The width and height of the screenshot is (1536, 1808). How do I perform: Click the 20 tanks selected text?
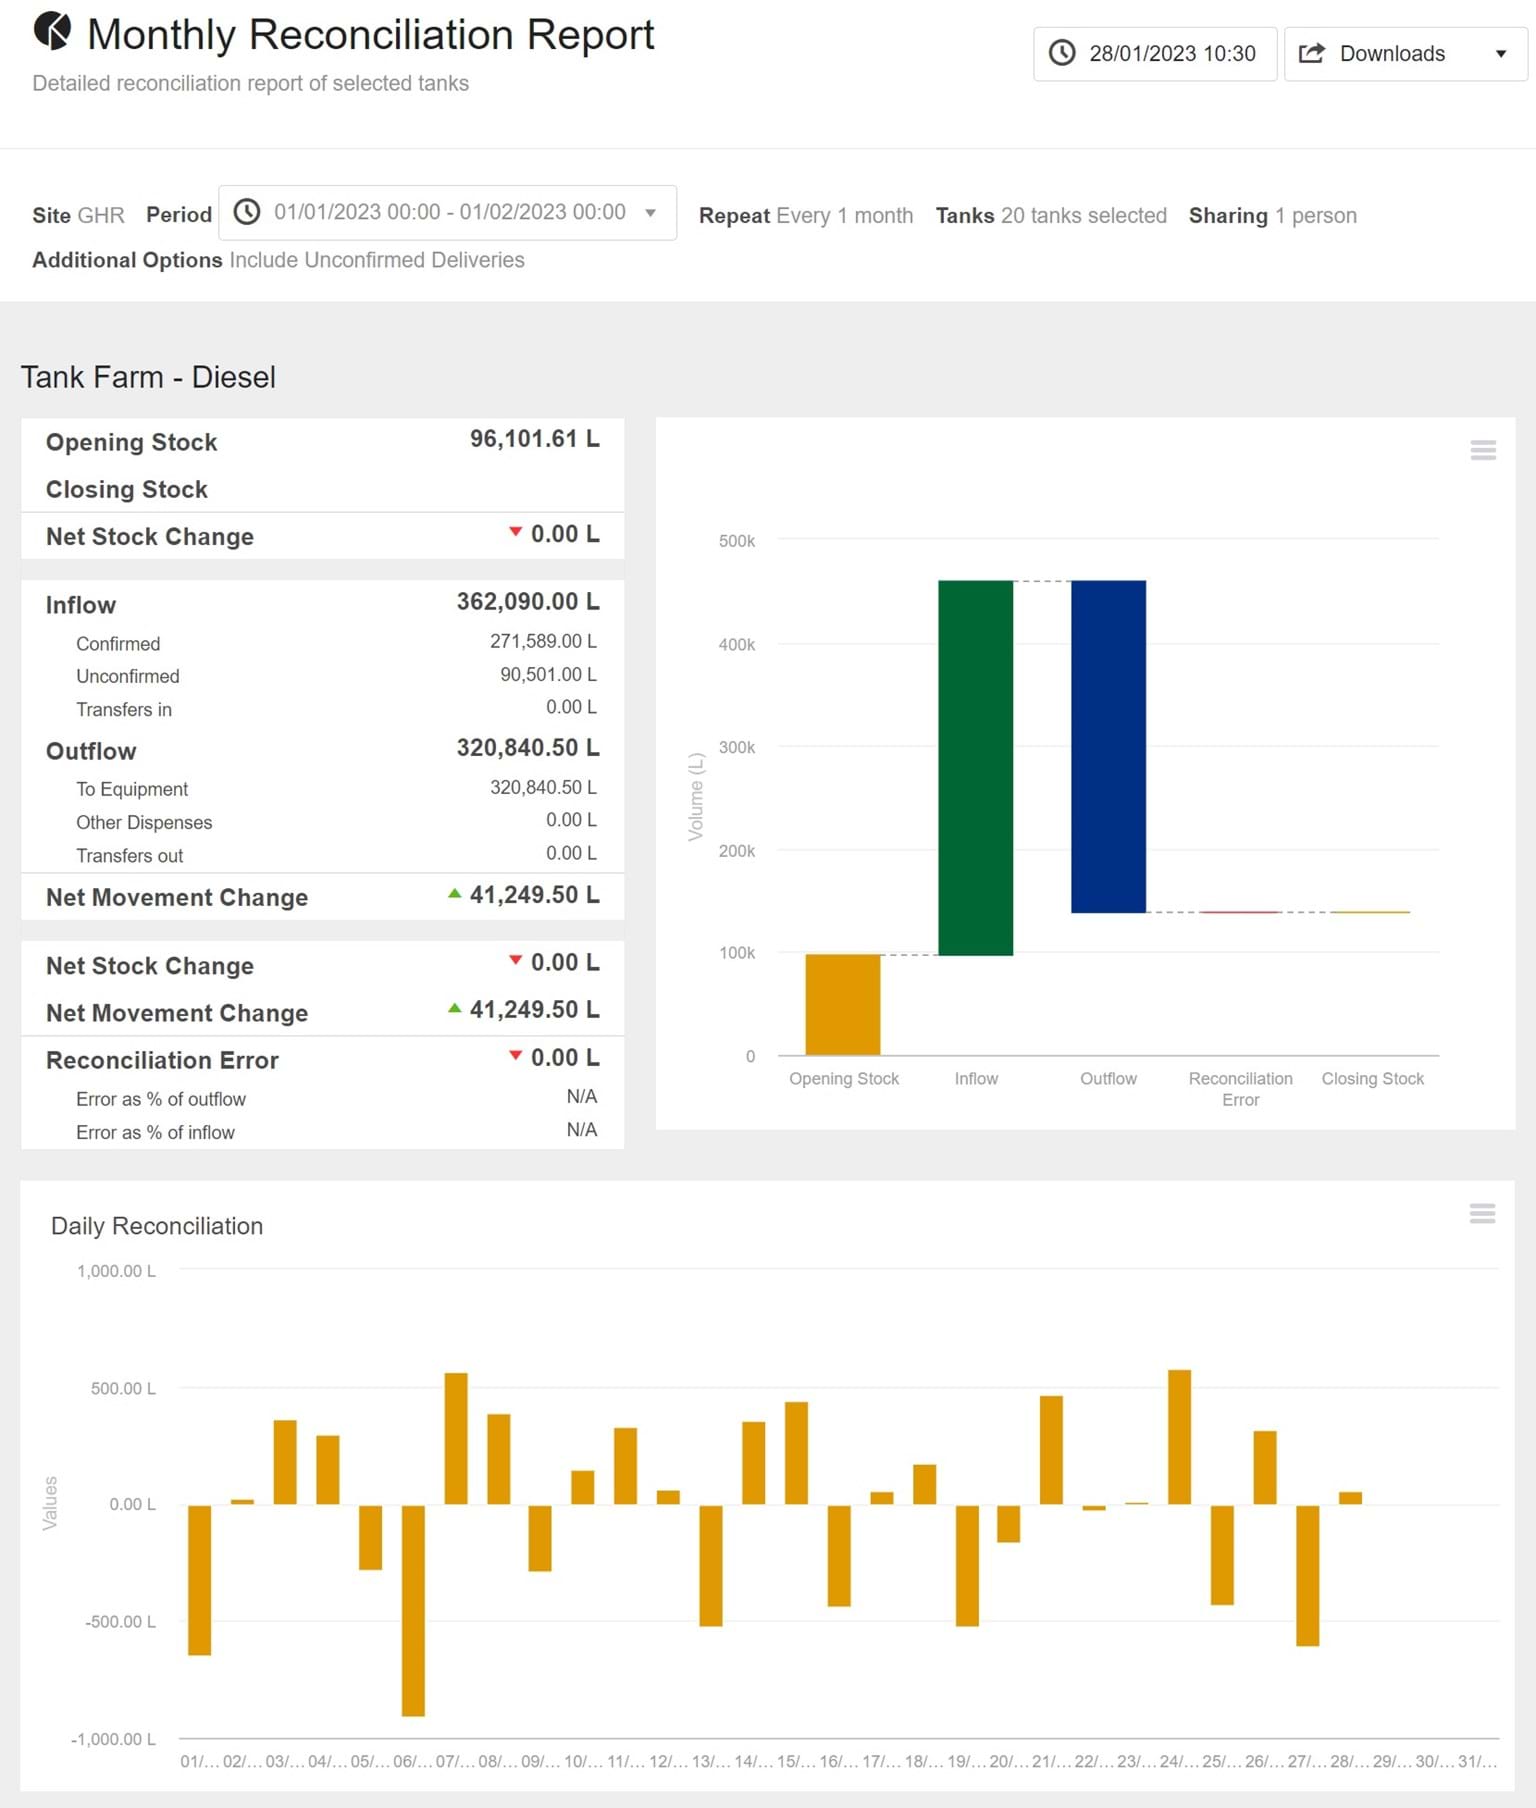click(1084, 215)
